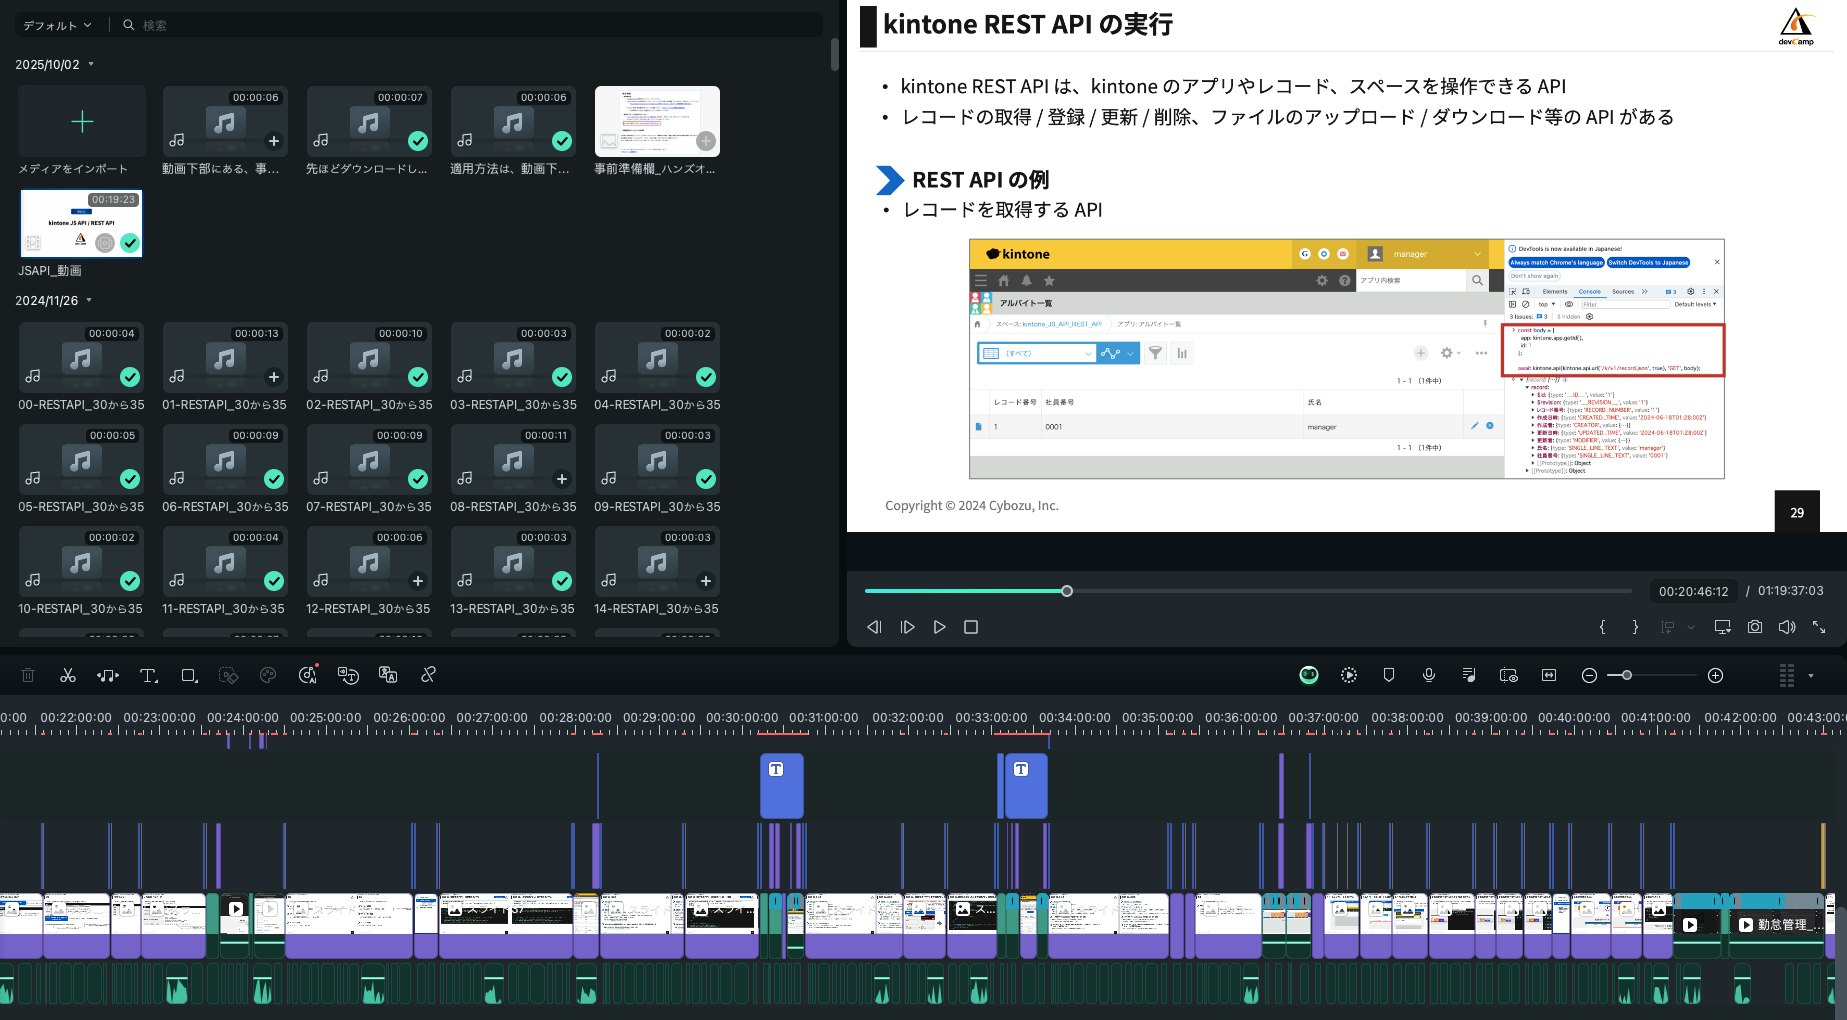Open the insert options dropdown arrow in preview
This screenshot has height=1020, width=1847.
[x=1691, y=627]
